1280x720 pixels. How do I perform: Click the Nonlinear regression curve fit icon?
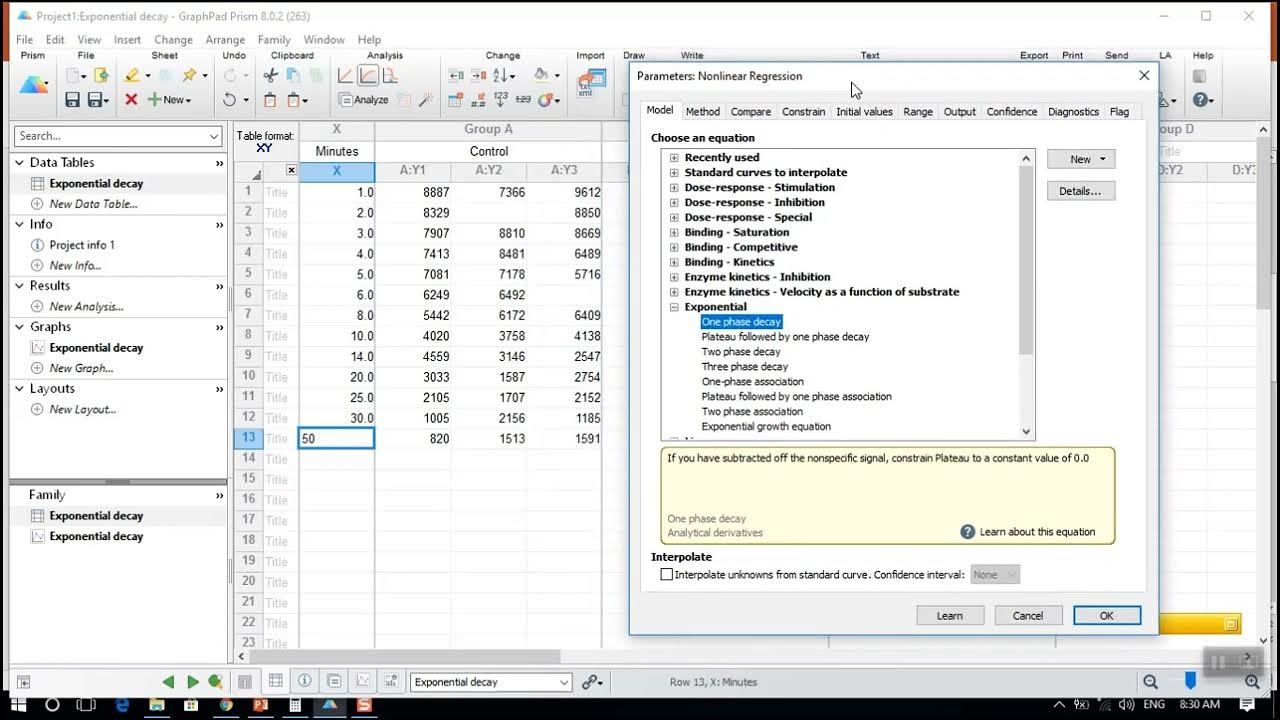pyautogui.click(x=368, y=75)
